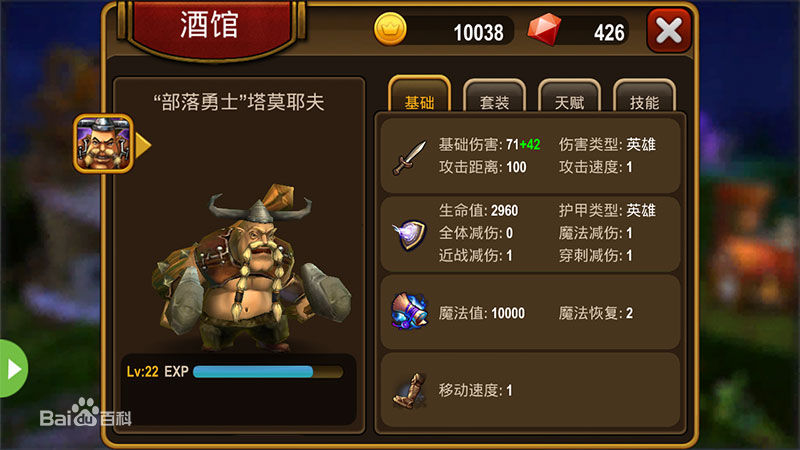The height and width of the screenshot is (450, 800).
Task: Select the 技能 tab
Action: pos(644,96)
